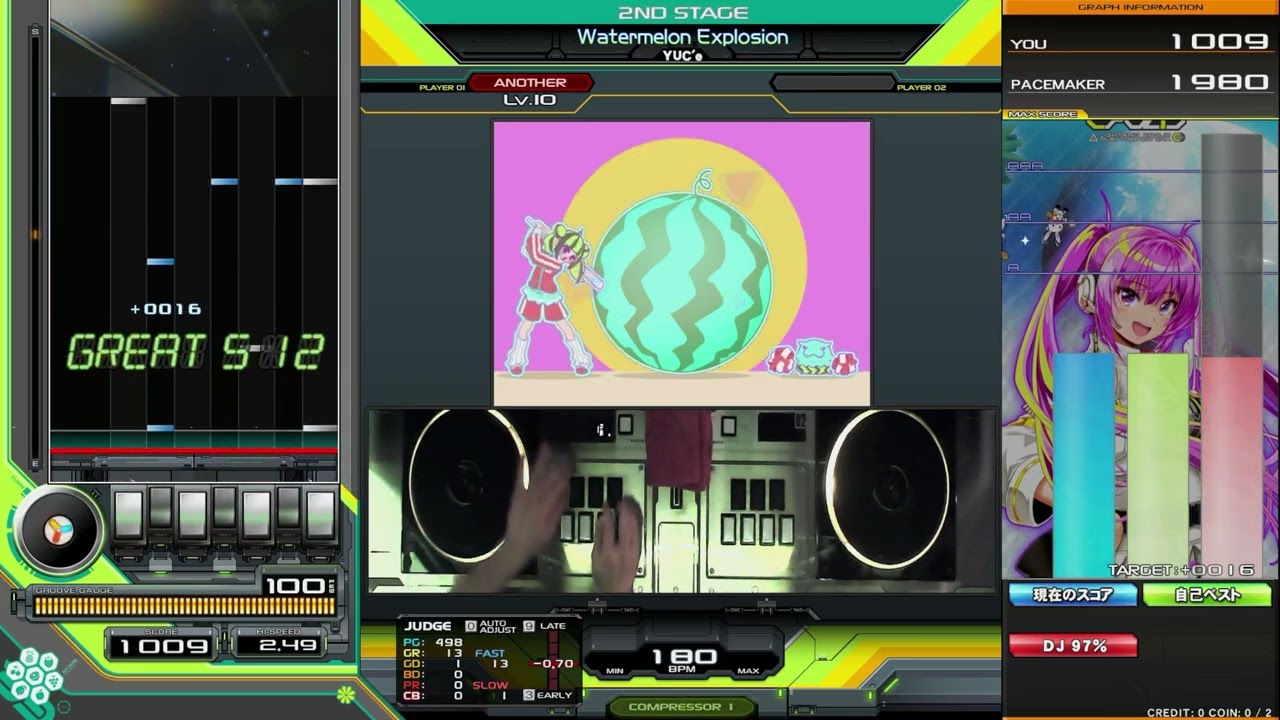This screenshot has height=720, width=1280.
Task: Click the MAX SCORE label
Action: tap(1042, 114)
